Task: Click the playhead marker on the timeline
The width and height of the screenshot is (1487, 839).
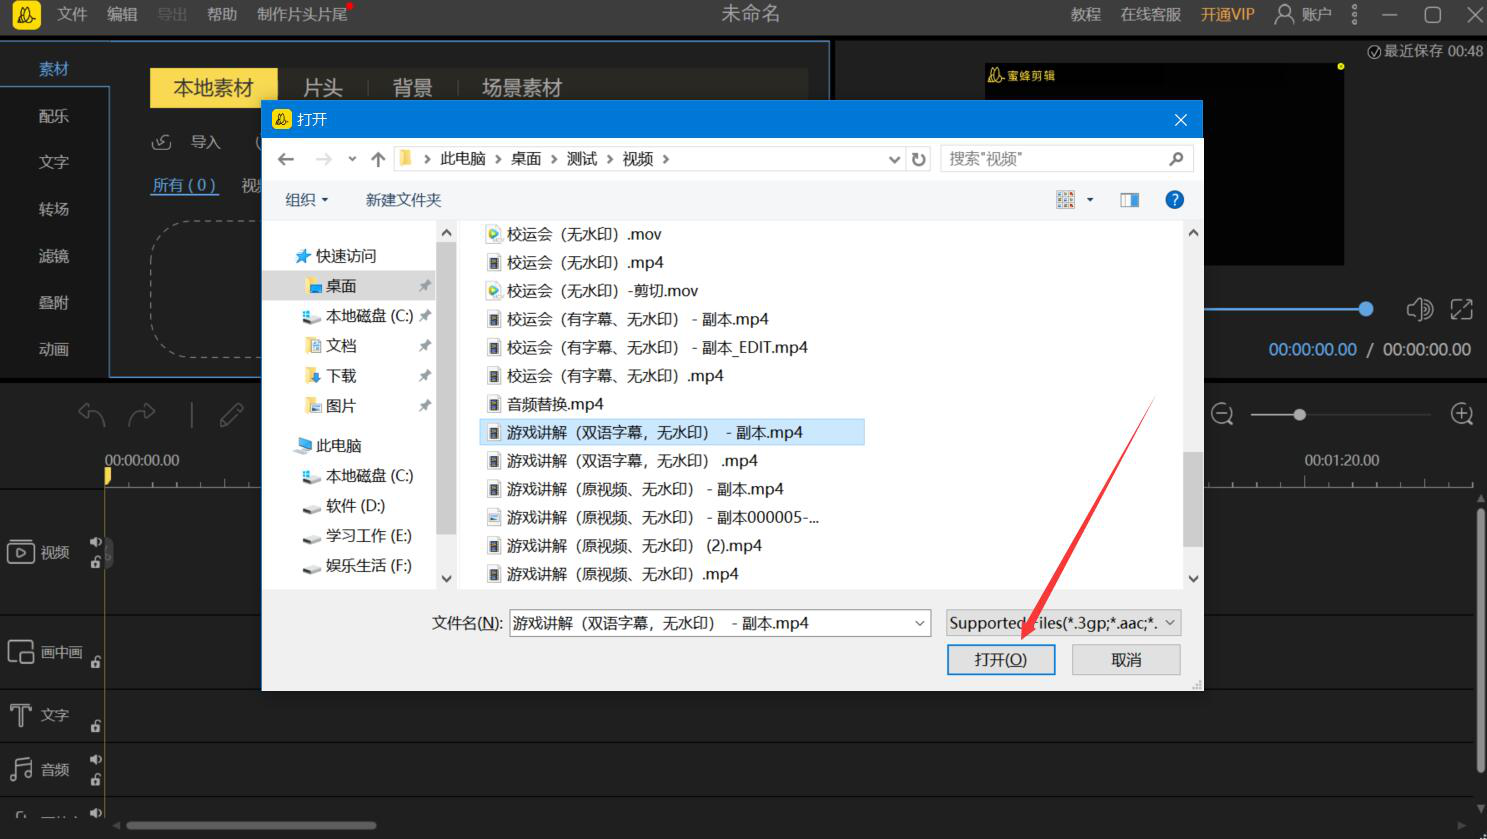Action: (x=106, y=476)
